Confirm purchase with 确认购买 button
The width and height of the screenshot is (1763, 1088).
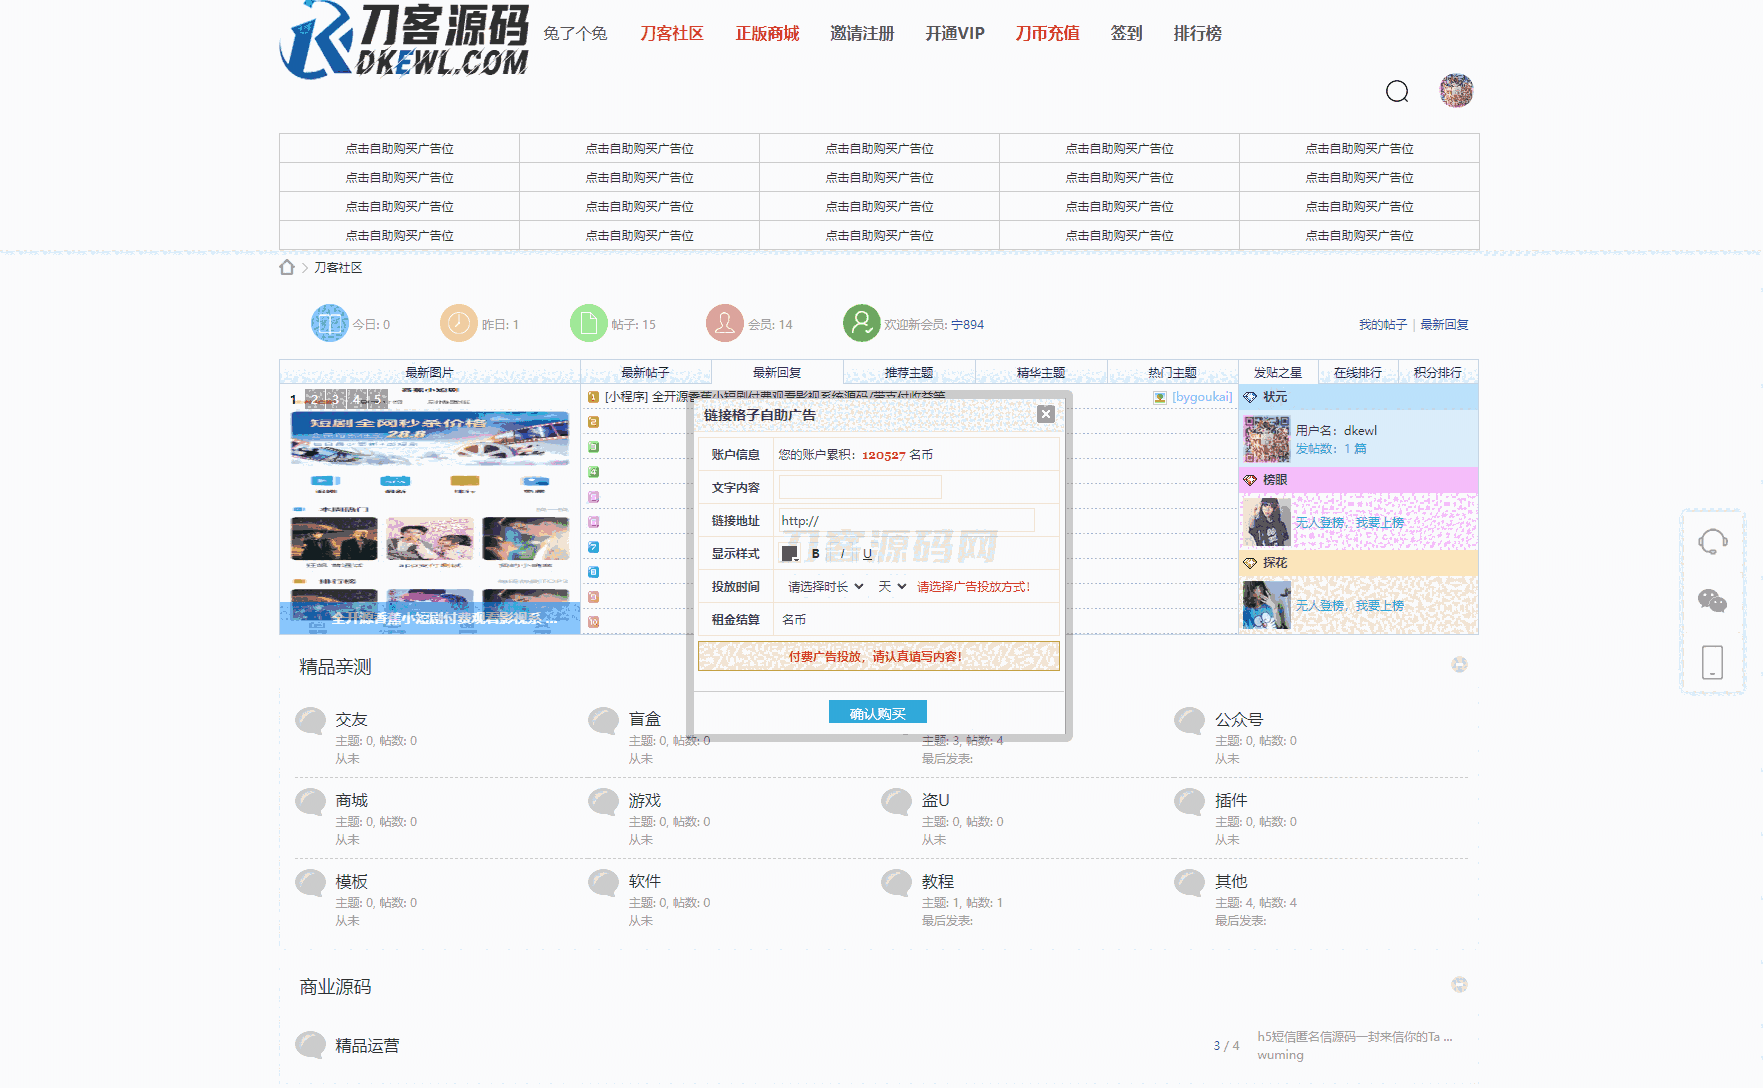point(878,712)
